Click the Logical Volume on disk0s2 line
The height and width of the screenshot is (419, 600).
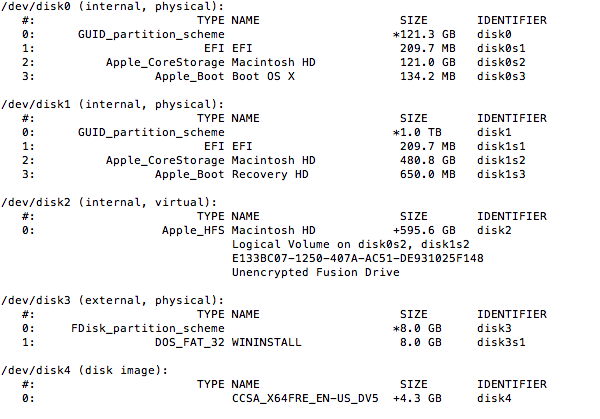(x=350, y=244)
